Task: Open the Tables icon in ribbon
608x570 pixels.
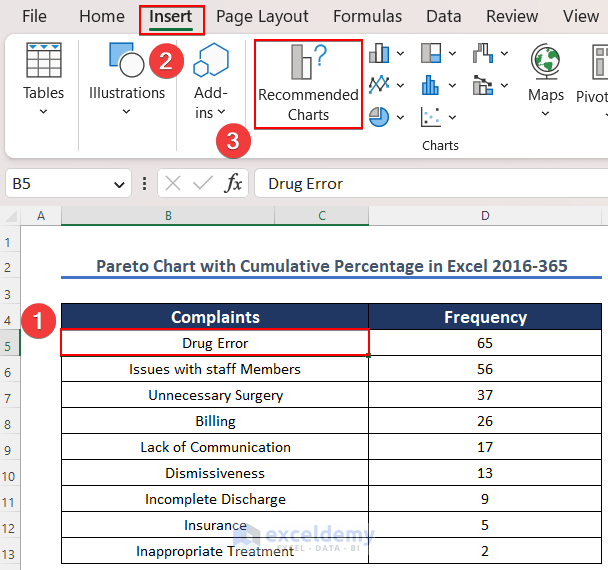Action: pyautogui.click(x=44, y=61)
